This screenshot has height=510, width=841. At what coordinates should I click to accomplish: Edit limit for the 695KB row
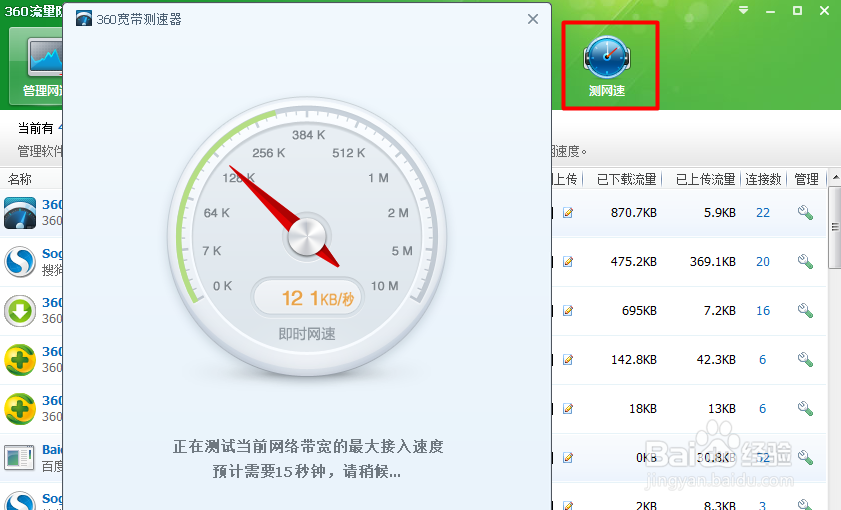[568, 311]
